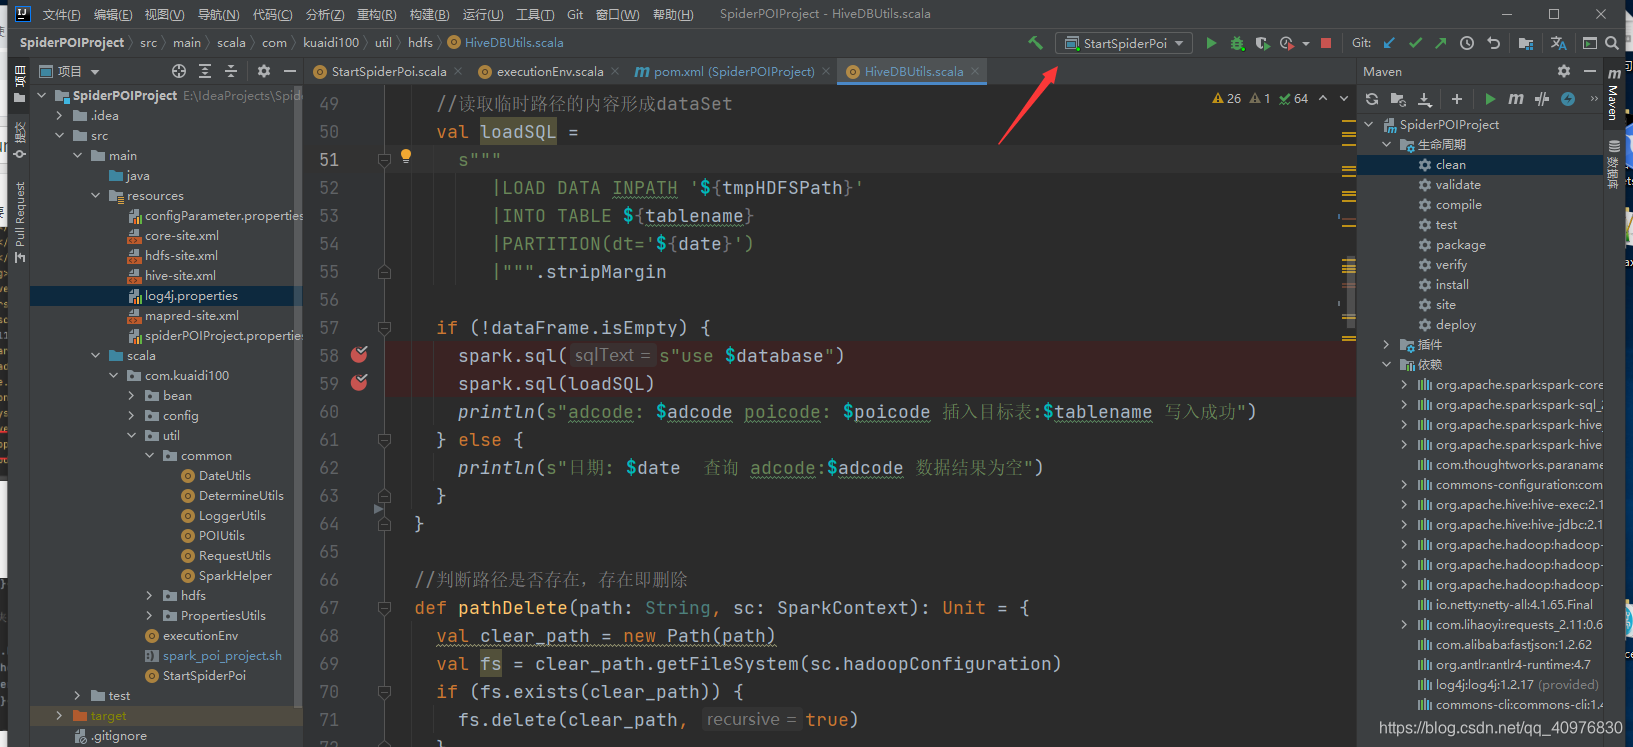
Task: Execute Maven goal m icon
Action: tap(1516, 99)
